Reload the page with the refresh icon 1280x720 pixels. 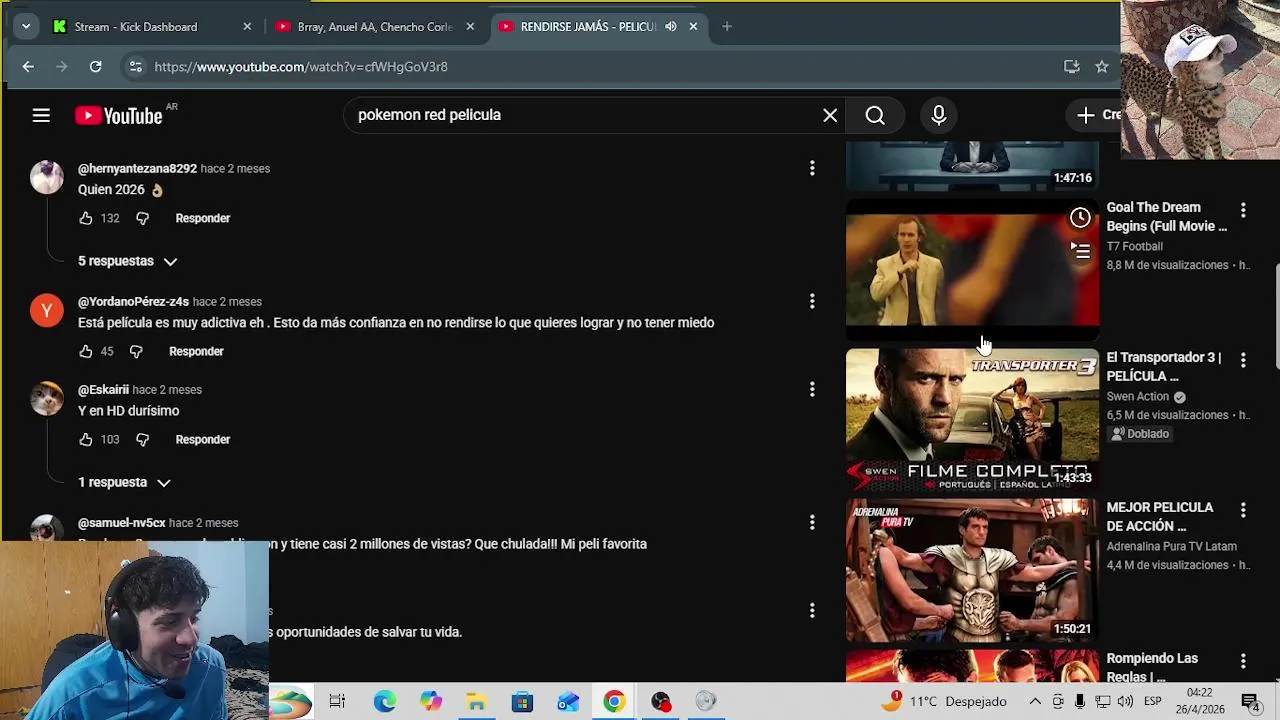(95, 66)
